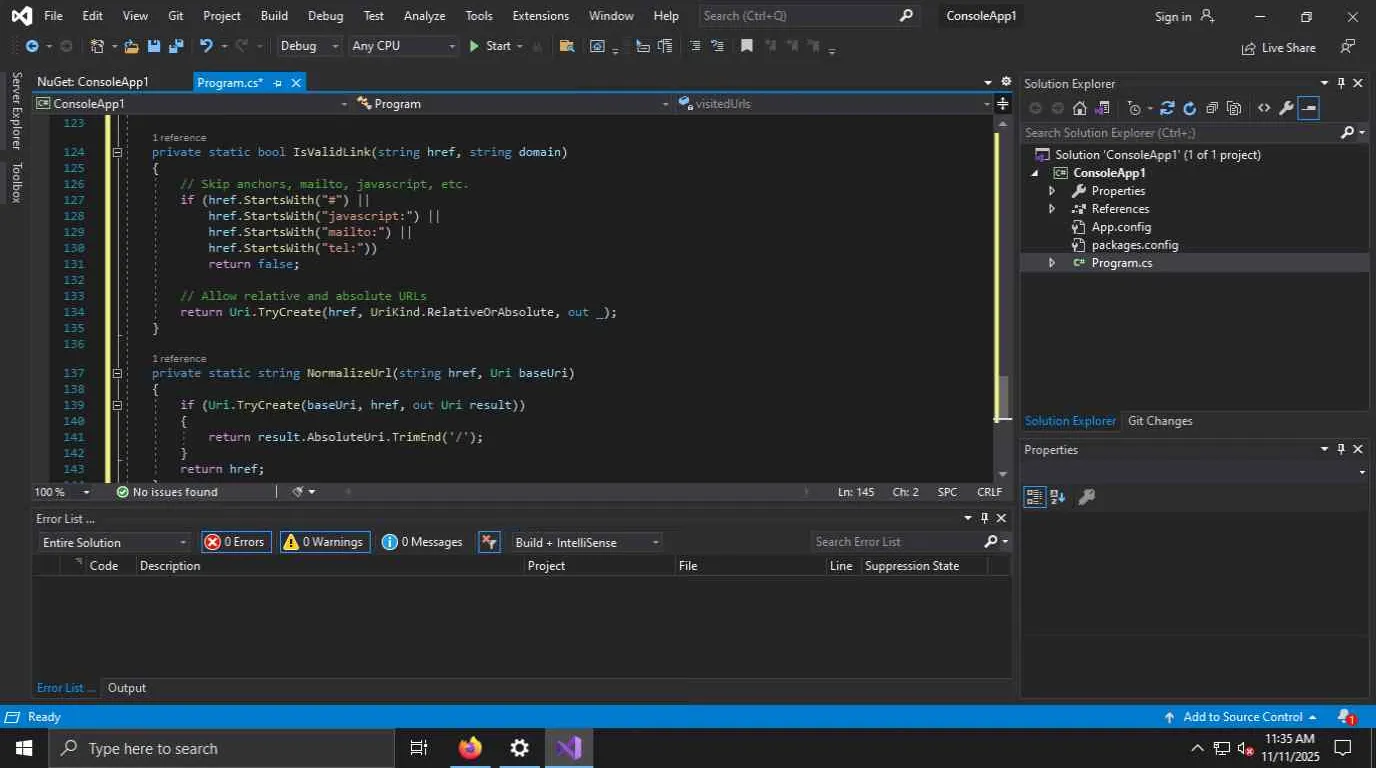Click the bookmark icon in toolbar
The image size is (1376, 768).
tap(746, 46)
